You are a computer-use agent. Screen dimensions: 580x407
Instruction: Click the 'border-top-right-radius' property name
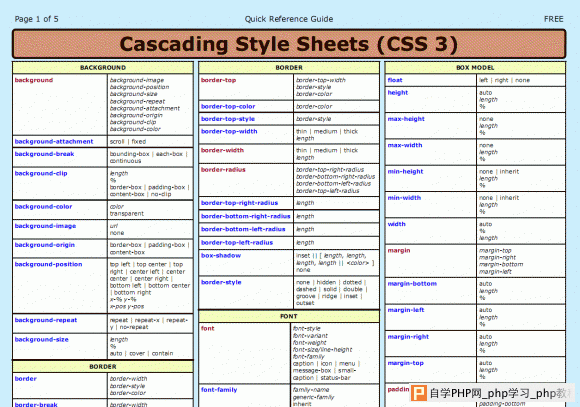click(x=239, y=203)
